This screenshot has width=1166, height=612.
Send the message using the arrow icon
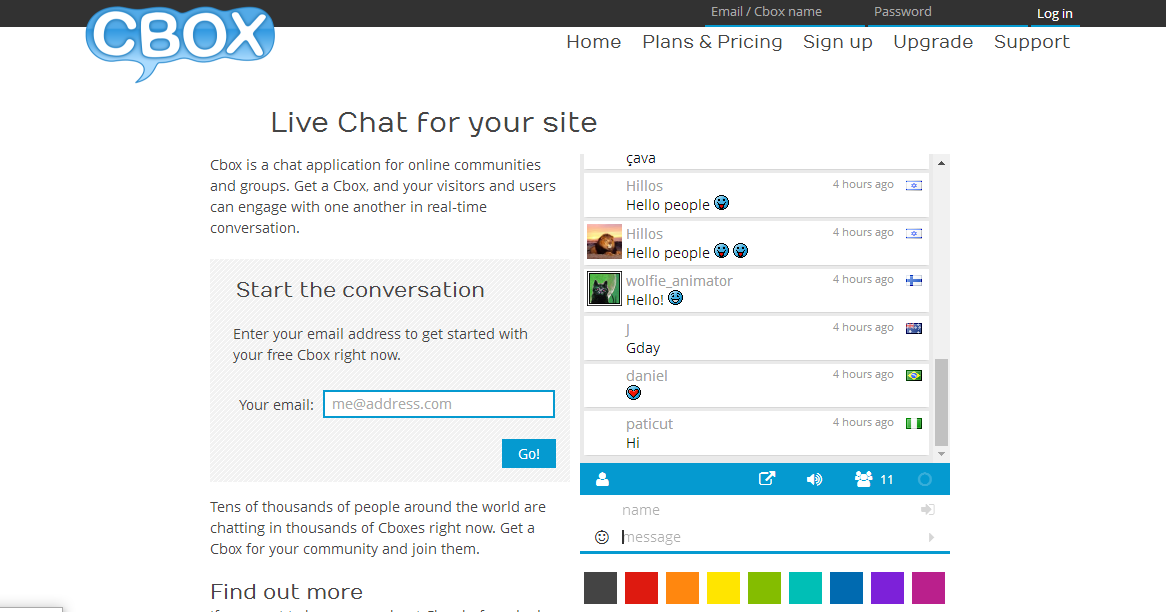tap(931, 537)
